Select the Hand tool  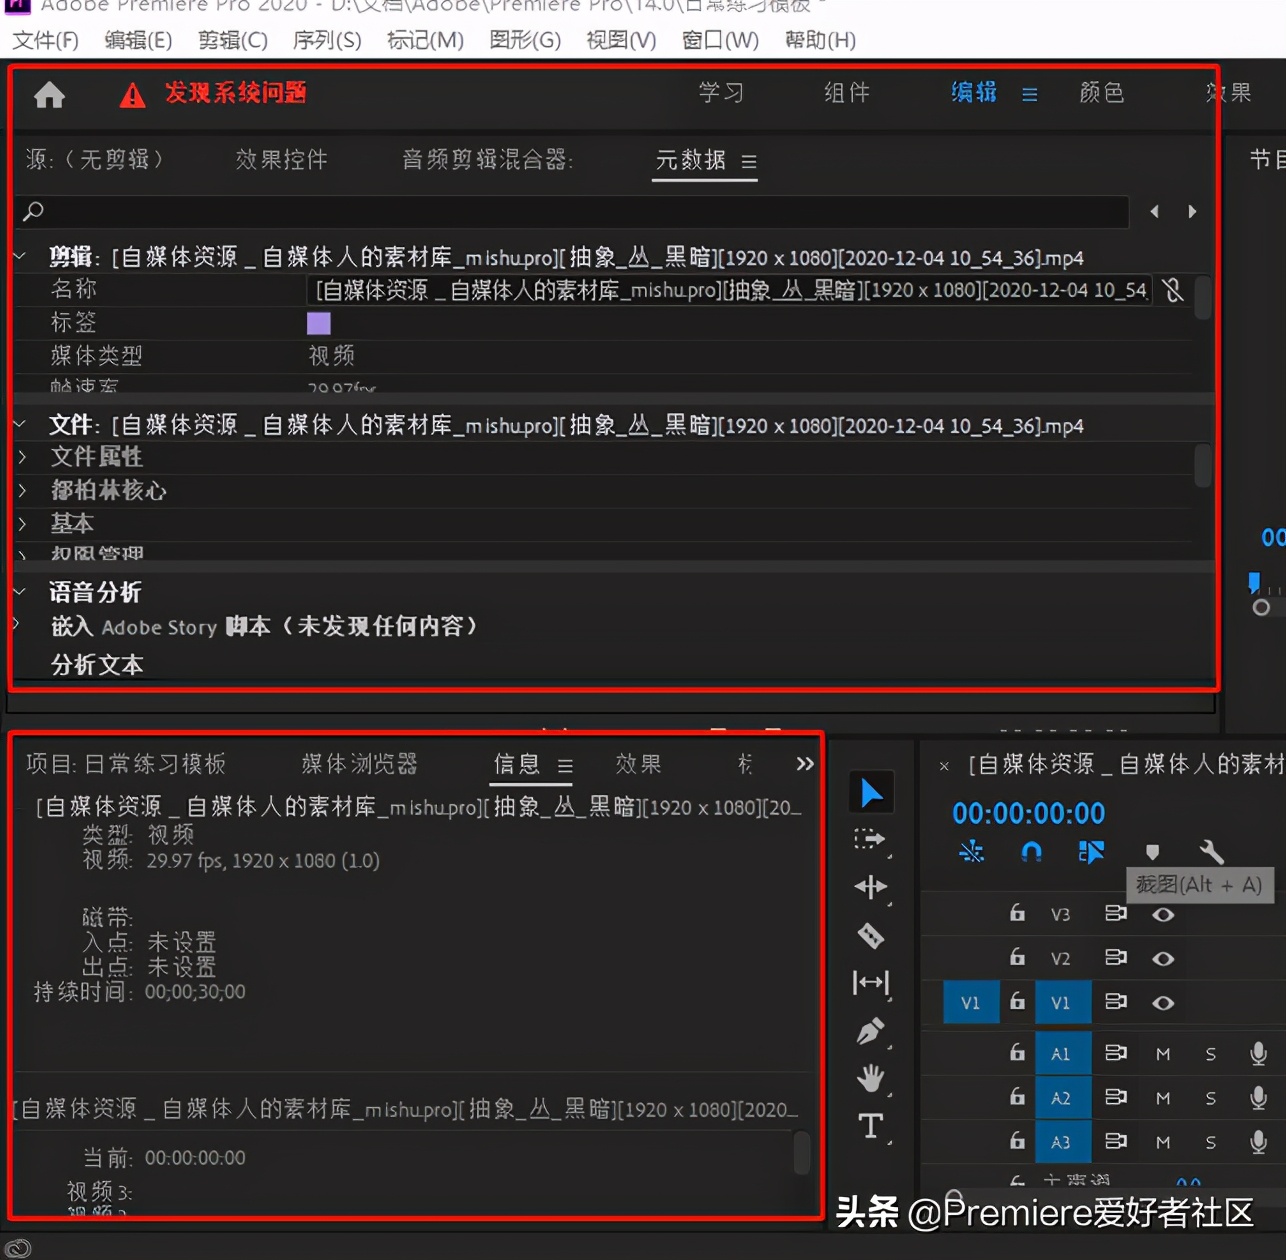870,1078
